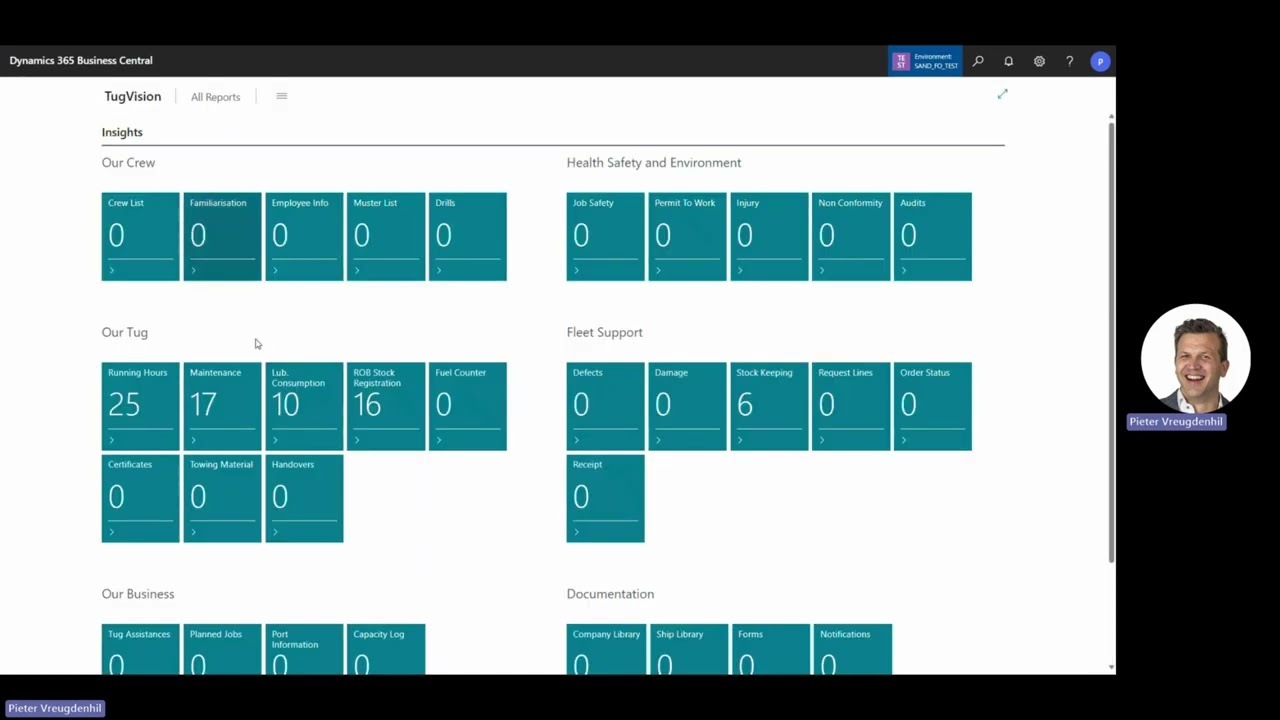Click the Fleet Support section heading
The width and height of the screenshot is (1280, 720).
coord(605,333)
